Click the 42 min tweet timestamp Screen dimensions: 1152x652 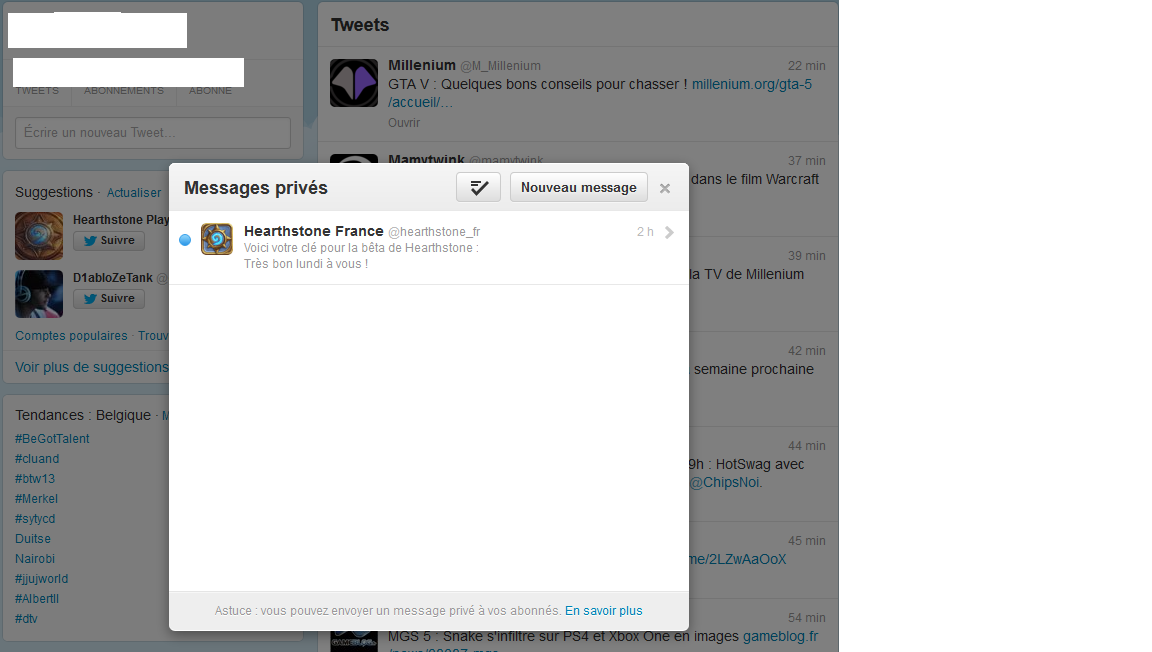pyautogui.click(x=807, y=351)
